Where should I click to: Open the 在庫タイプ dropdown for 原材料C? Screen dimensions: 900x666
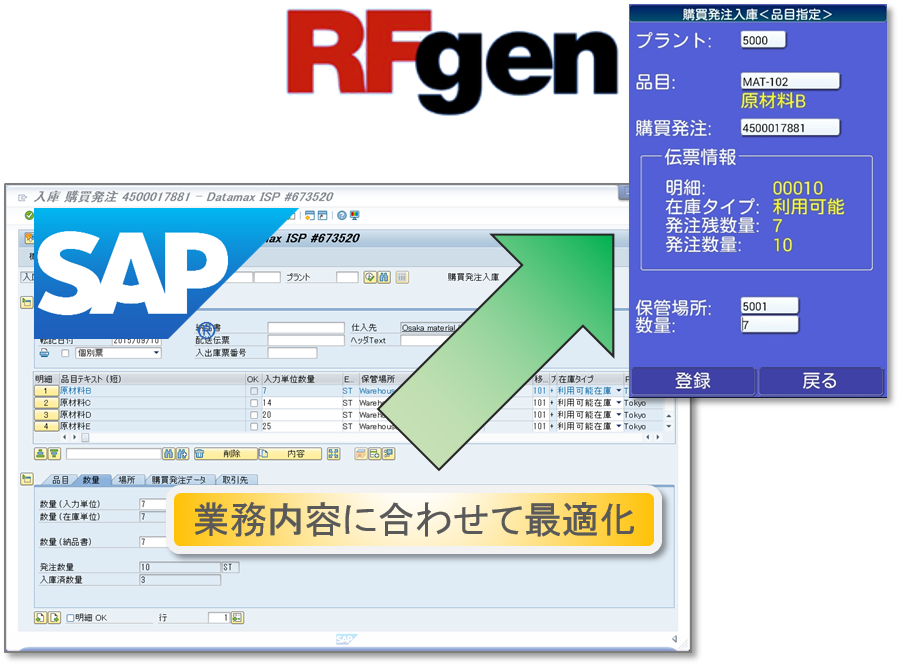point(618,402)
